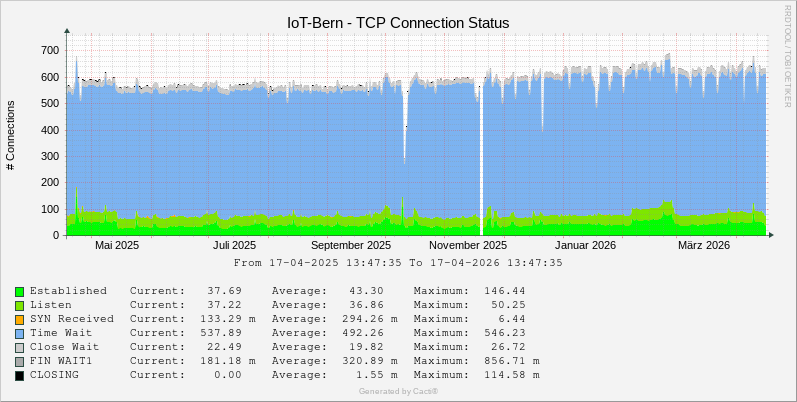Select the November 2025 axis label
Image resolution: width=797 pixels, height=402 pixels.
point(469,245)
